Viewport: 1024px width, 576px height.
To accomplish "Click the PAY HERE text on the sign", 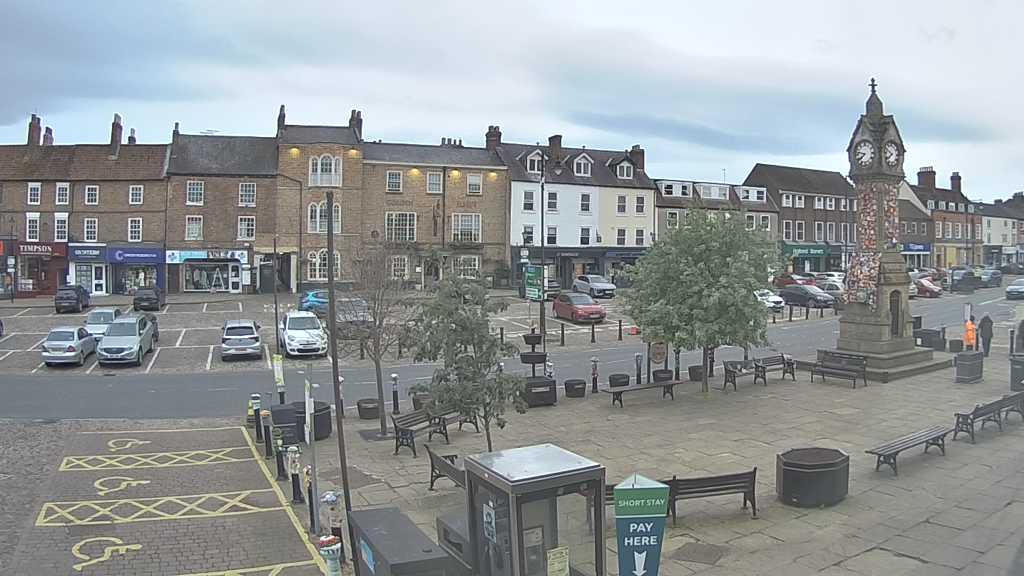I will point(641,535).
